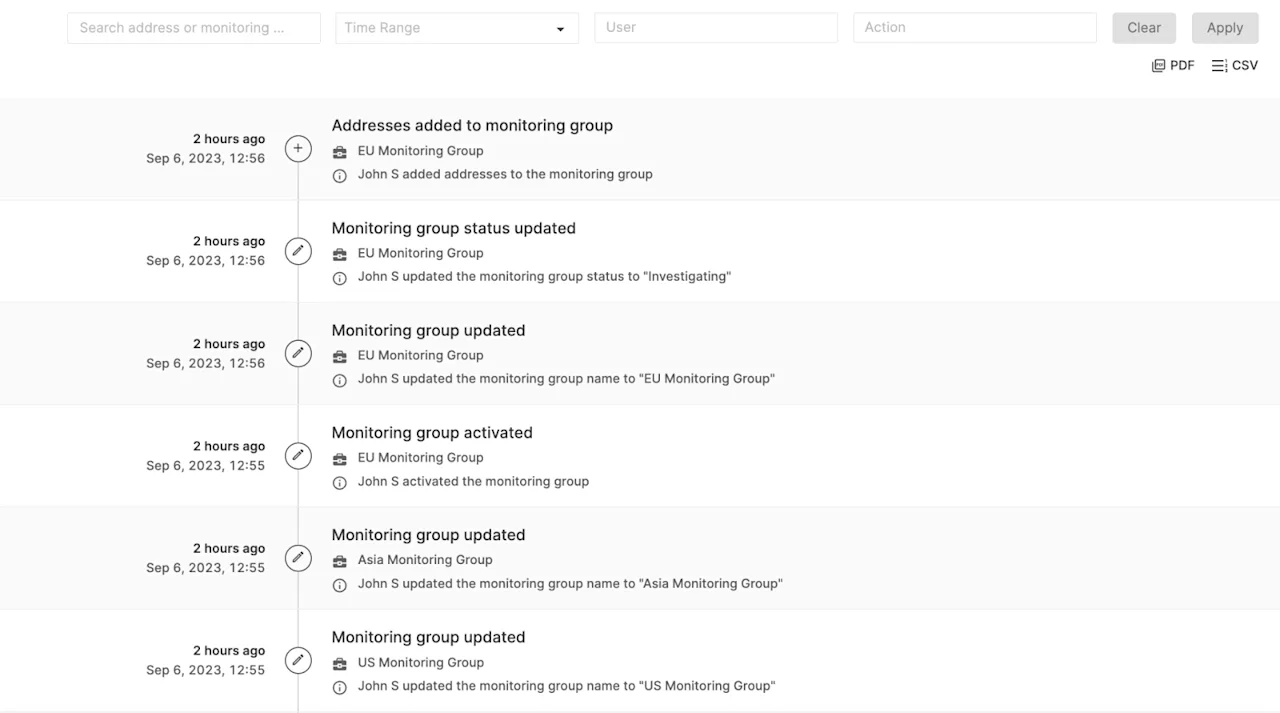The height and width of the screenshot is (713, 1280).
Task: Click info icon beside US name update text
Action: [339, 687]
